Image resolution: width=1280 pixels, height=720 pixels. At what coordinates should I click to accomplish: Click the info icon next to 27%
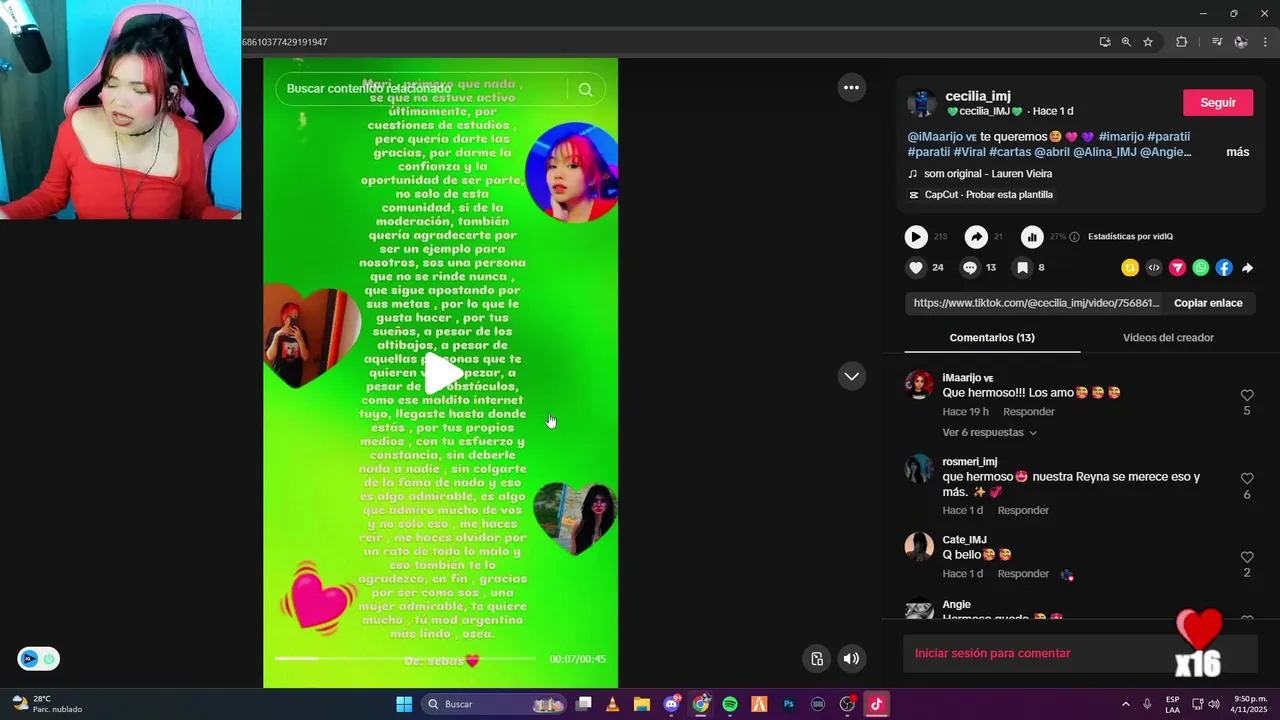click(x=1074, y=237)
